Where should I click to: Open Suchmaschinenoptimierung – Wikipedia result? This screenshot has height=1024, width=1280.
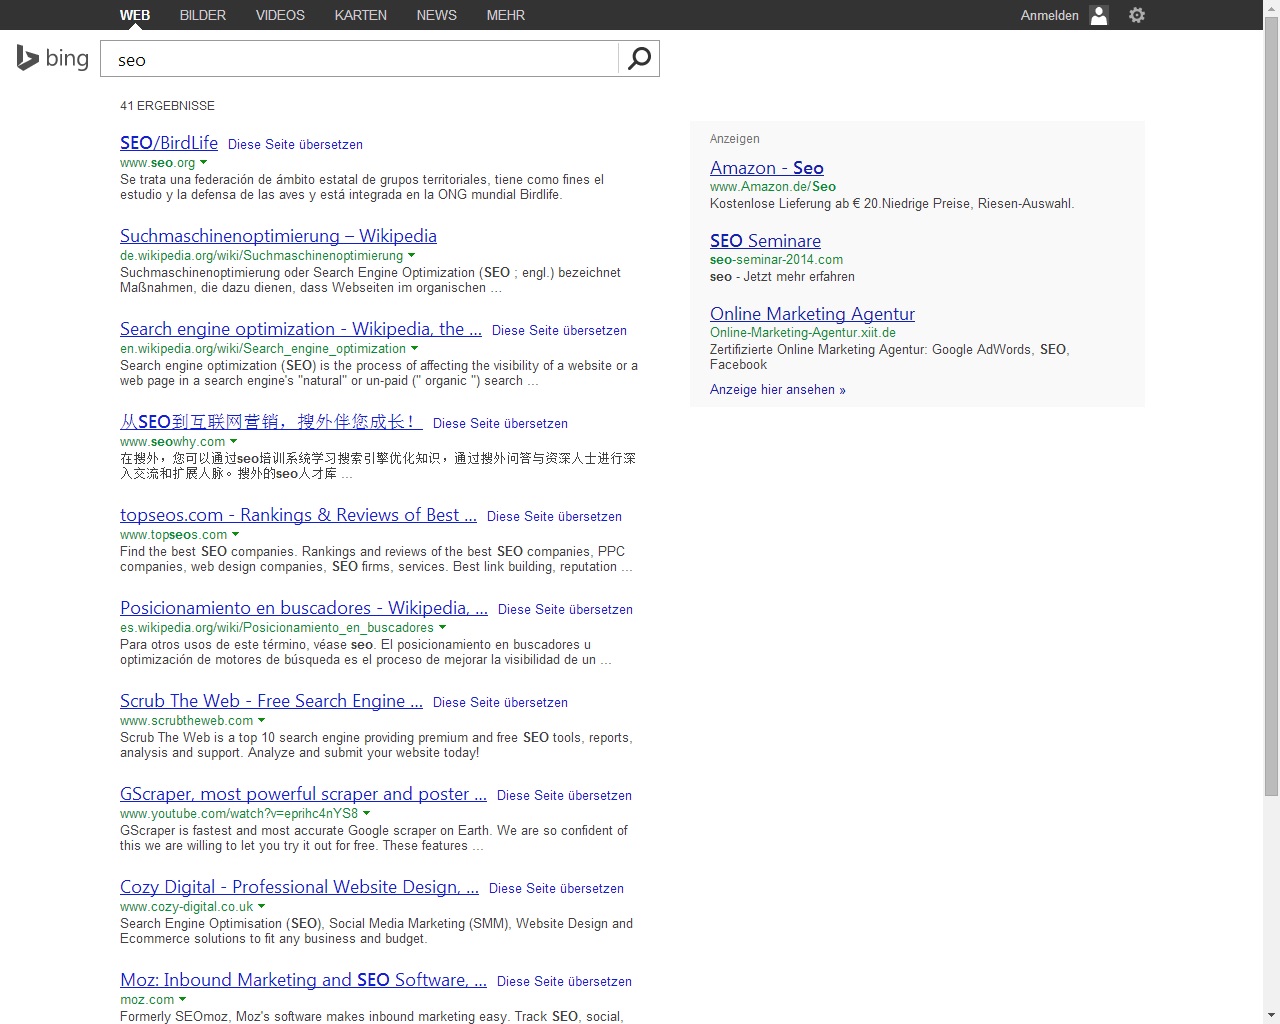pyautogui.click(x=278, y=236)
